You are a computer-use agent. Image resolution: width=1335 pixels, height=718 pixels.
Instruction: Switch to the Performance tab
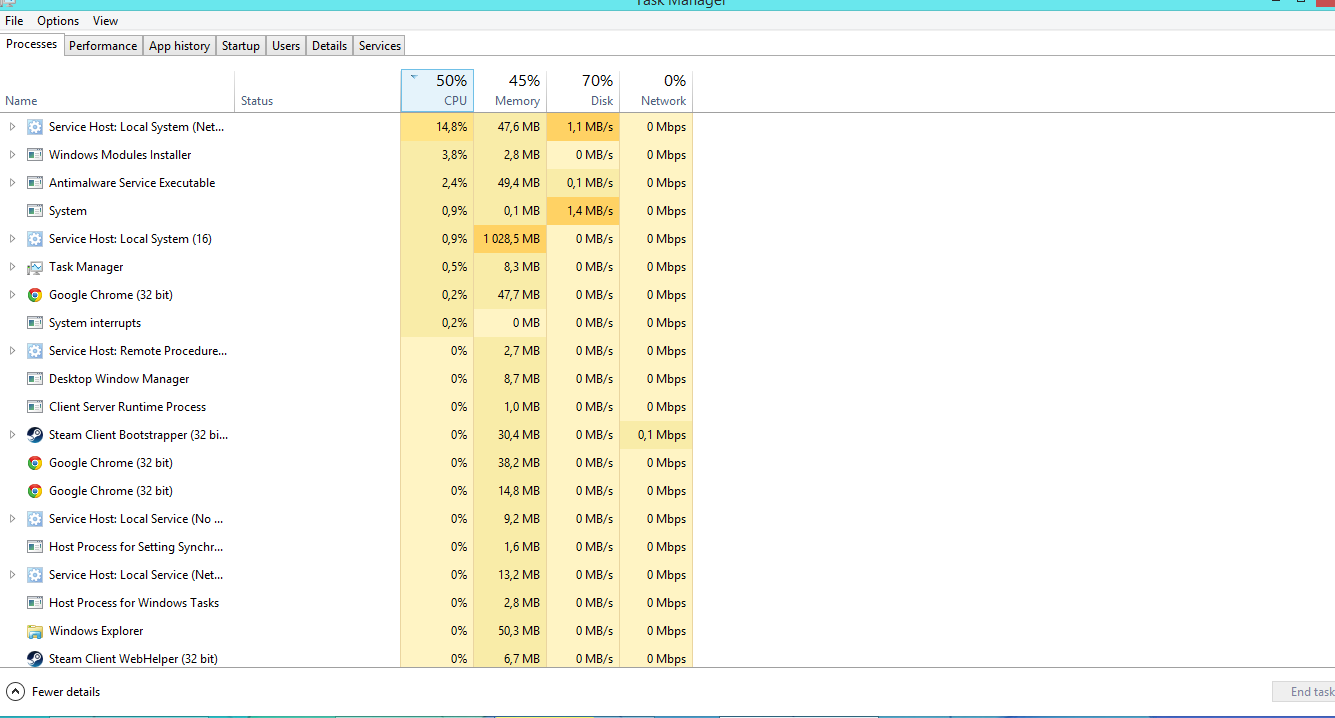[x=103, y=46]
